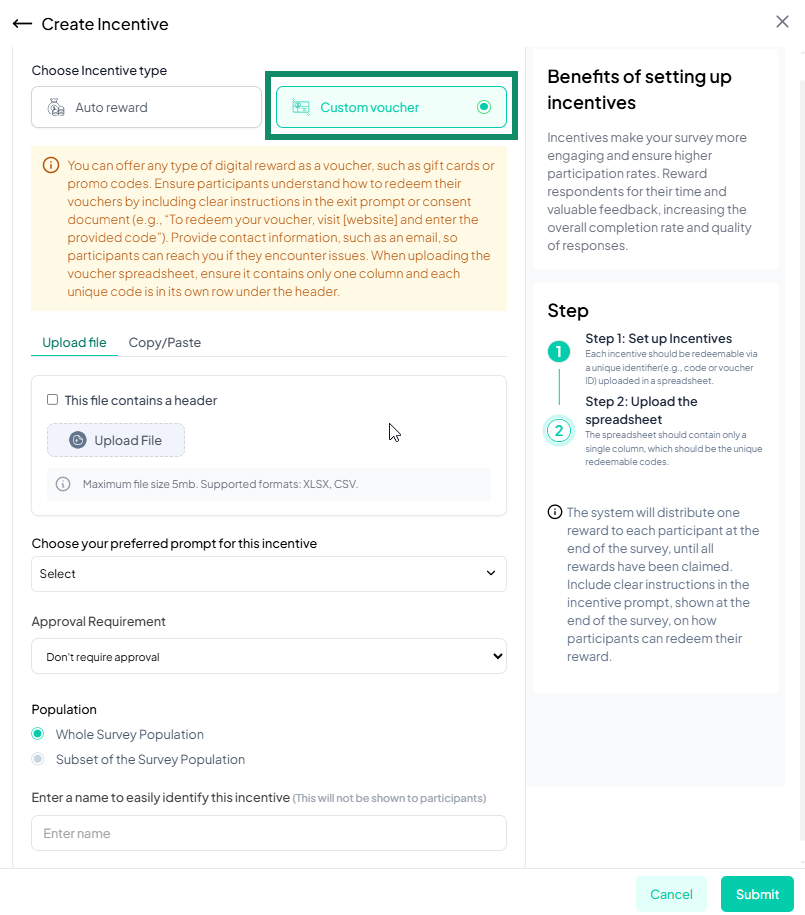Click the Custom voucher card icon
The image size is (805, 915).
(300, 106)
